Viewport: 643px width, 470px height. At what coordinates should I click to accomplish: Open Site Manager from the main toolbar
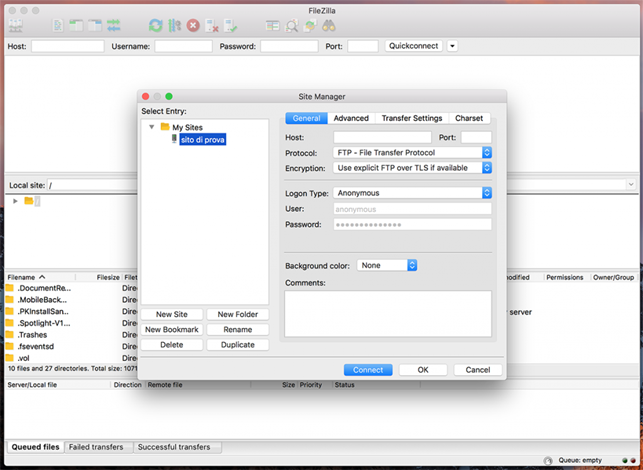(x=16, y=26)
